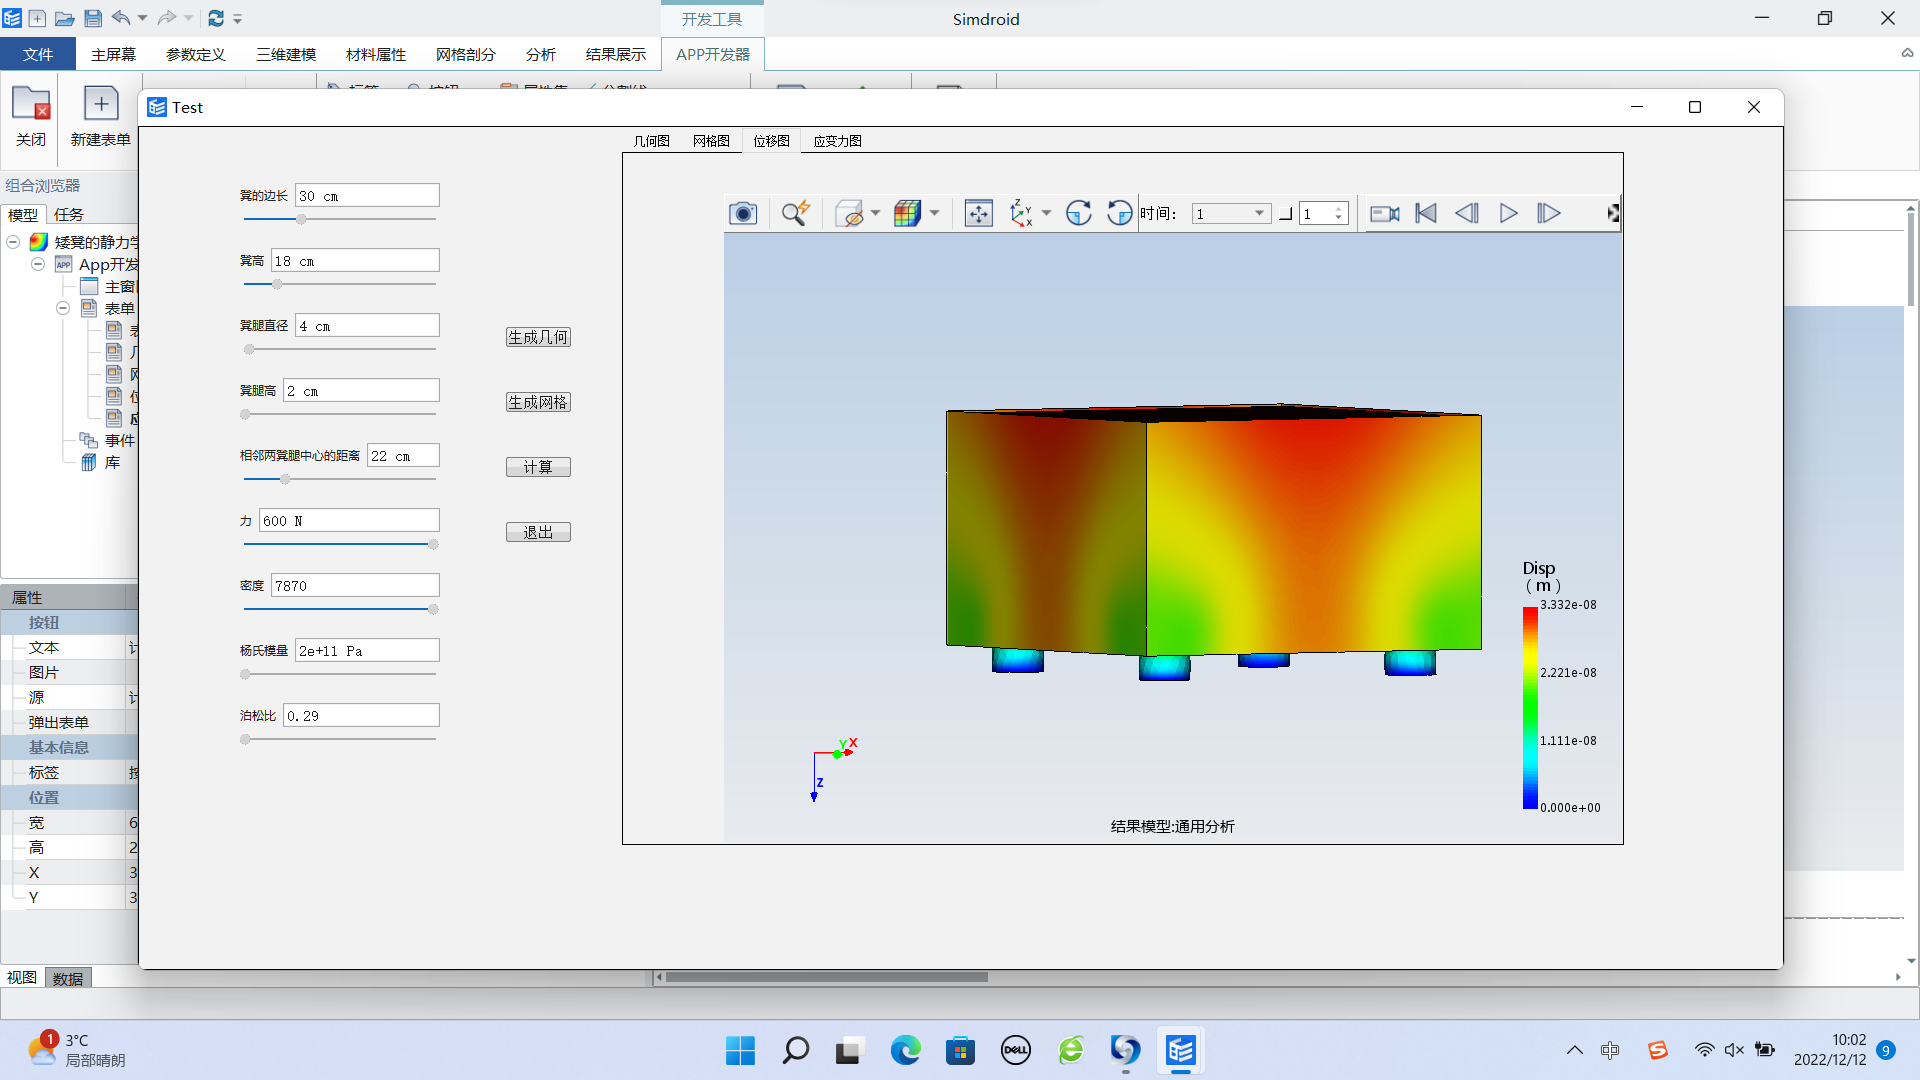Image resolution: width=1920 pixels, height=1080 pixels.
Task: Open the 文件 menu
Action: tap(38, 54)
